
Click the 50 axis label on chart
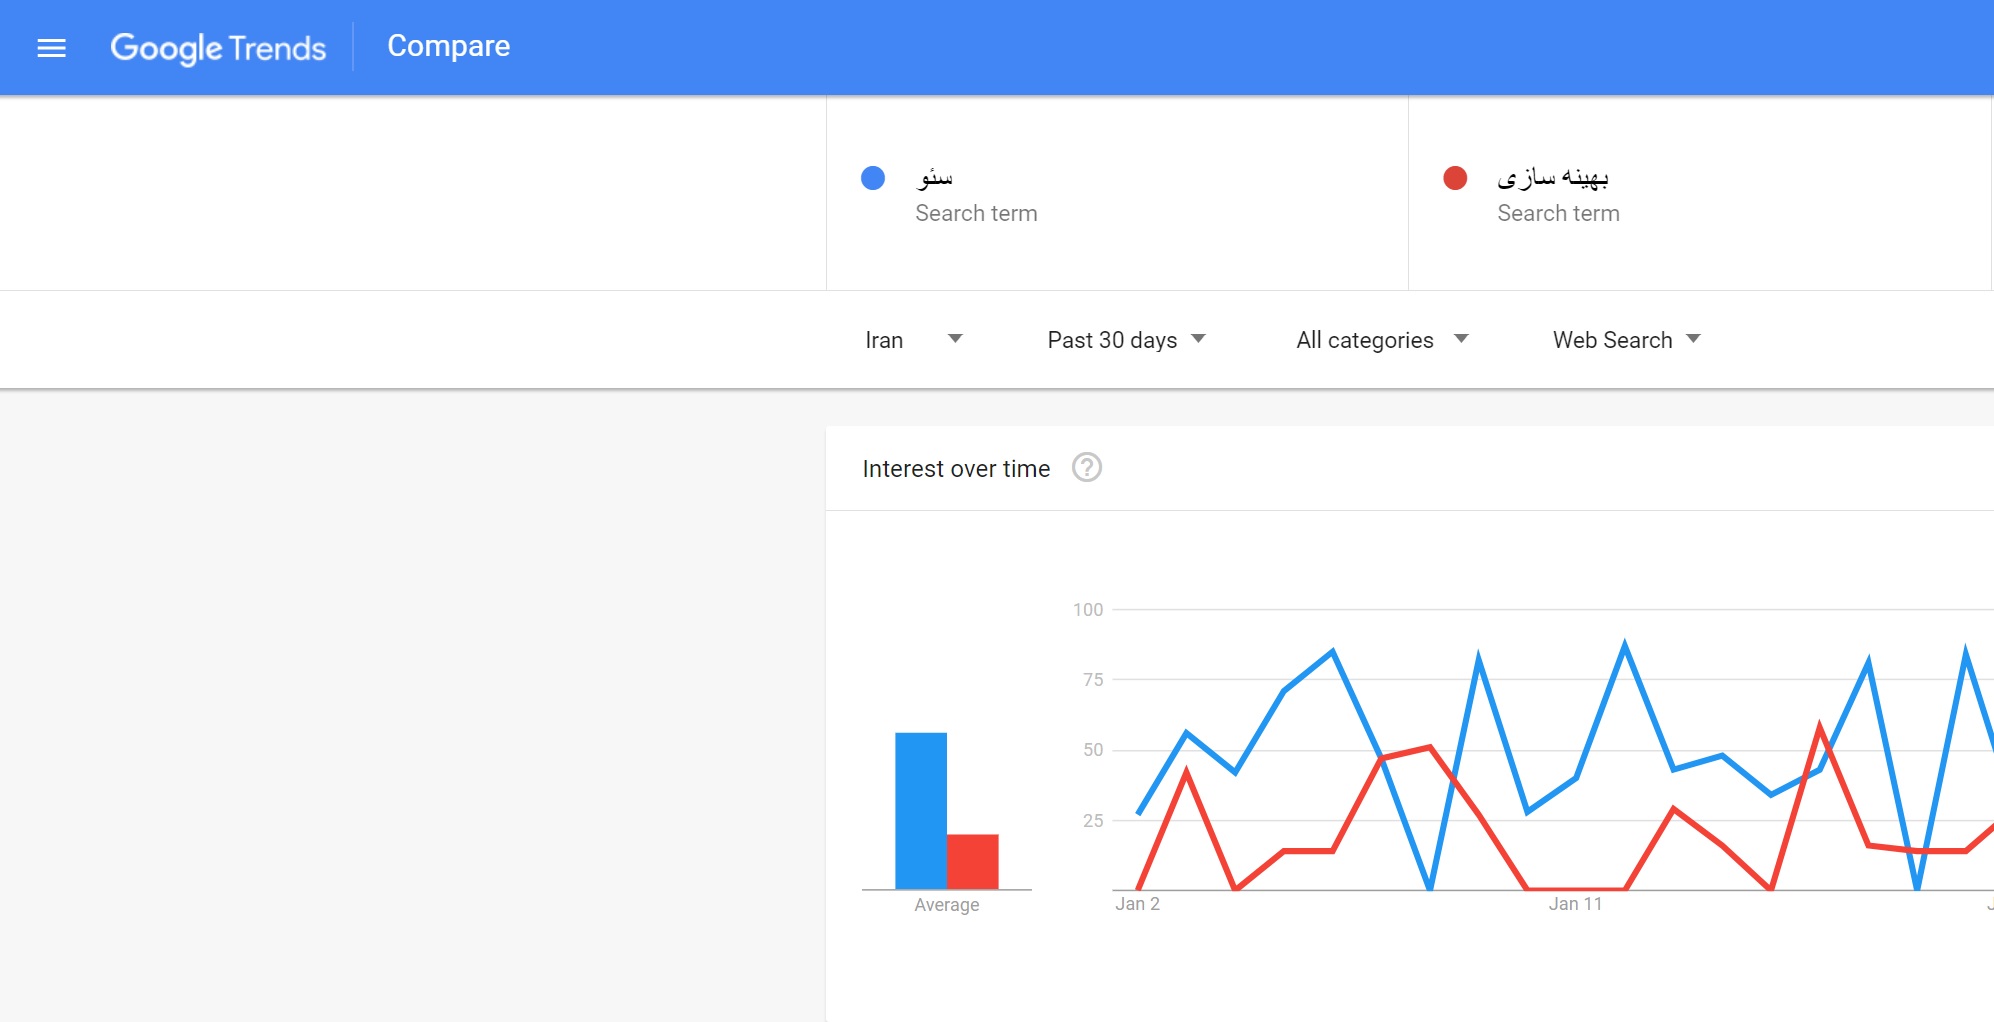click(x=1092, y=750)
